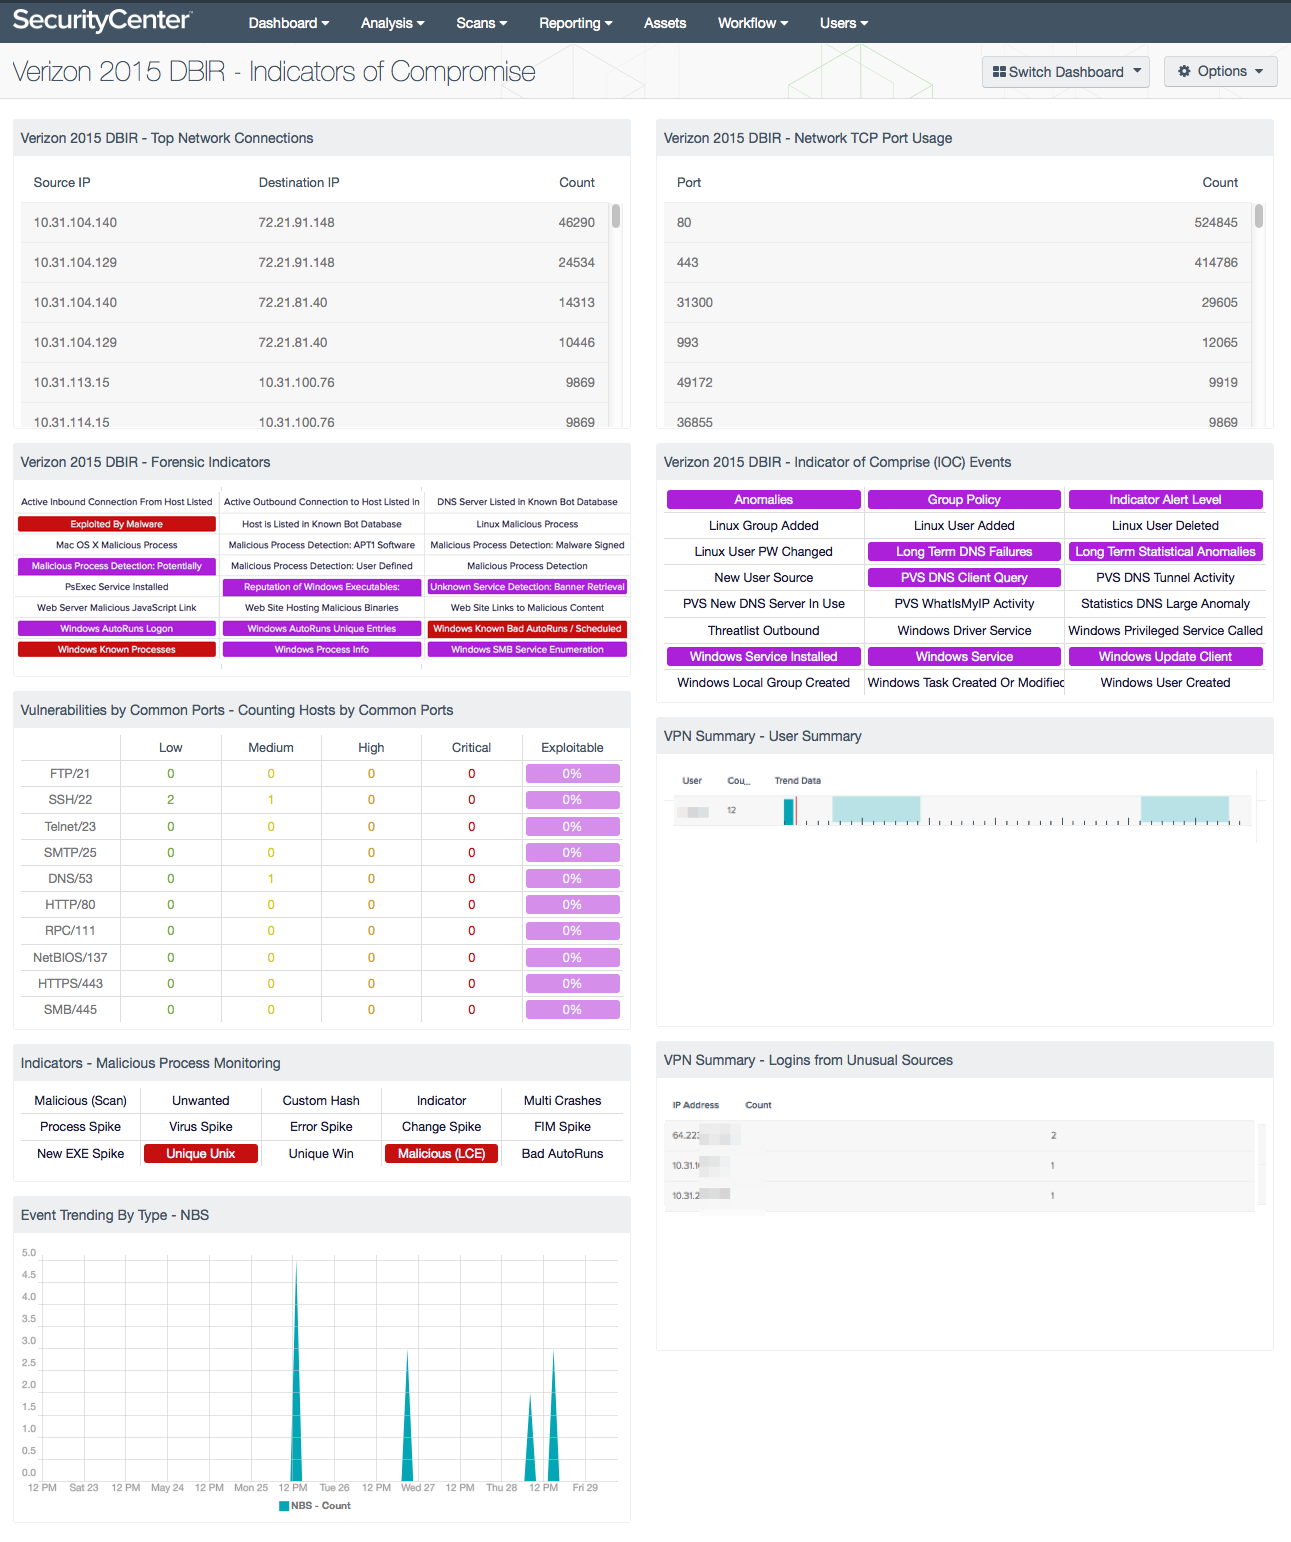Image resolution: width=1291 pixels, height=1542 pixels.
Task: Select the Group Policy IOC event
Action: pyautogui.click(x=964, y=500)
